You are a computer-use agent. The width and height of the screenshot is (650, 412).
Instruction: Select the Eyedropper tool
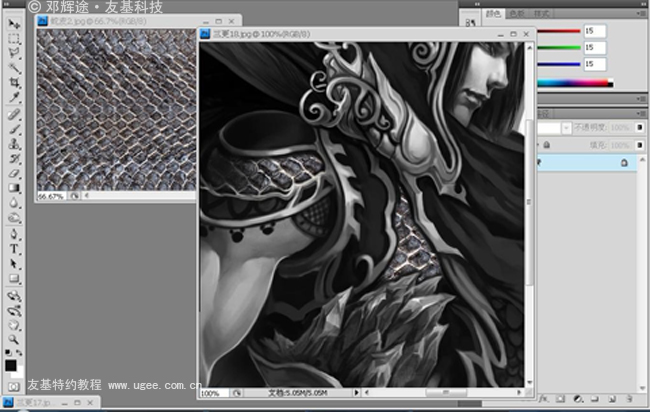point(14,97)
